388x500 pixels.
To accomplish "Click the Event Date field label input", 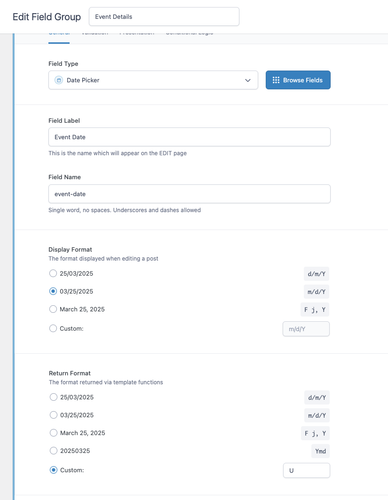I will pos(189,137).
